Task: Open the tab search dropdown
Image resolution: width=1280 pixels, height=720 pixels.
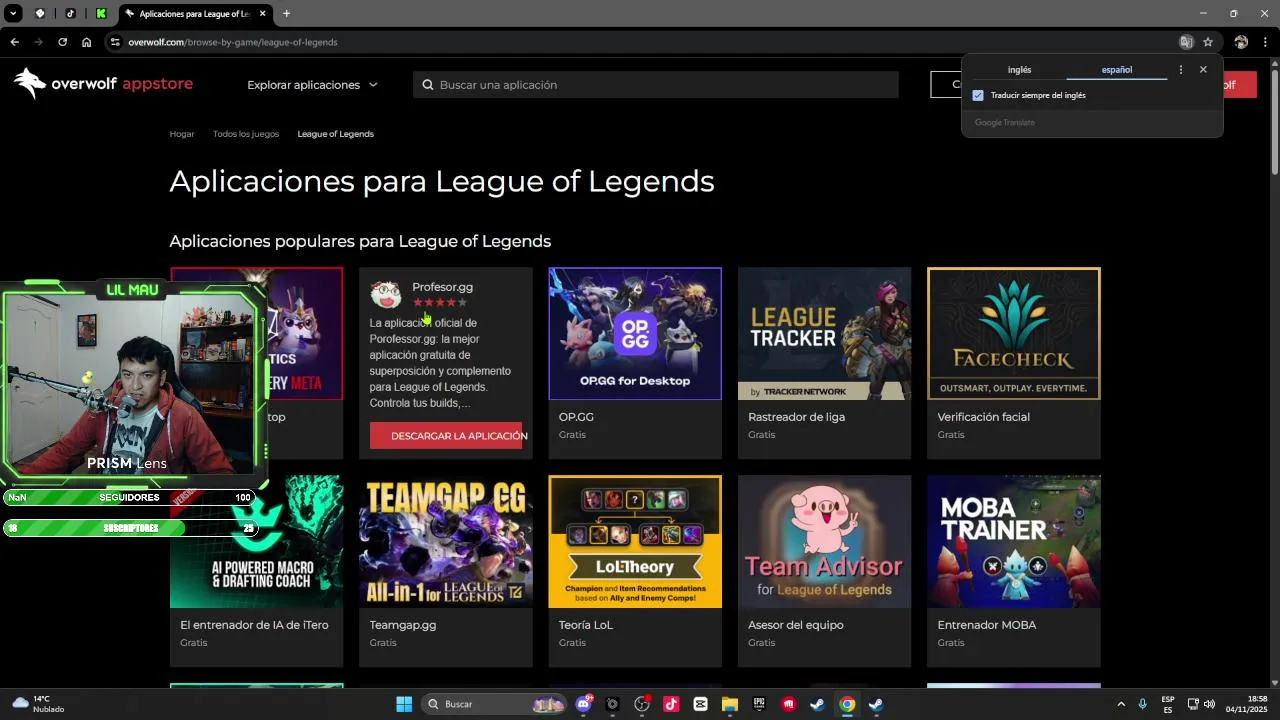Action: (x=13, y=14)
